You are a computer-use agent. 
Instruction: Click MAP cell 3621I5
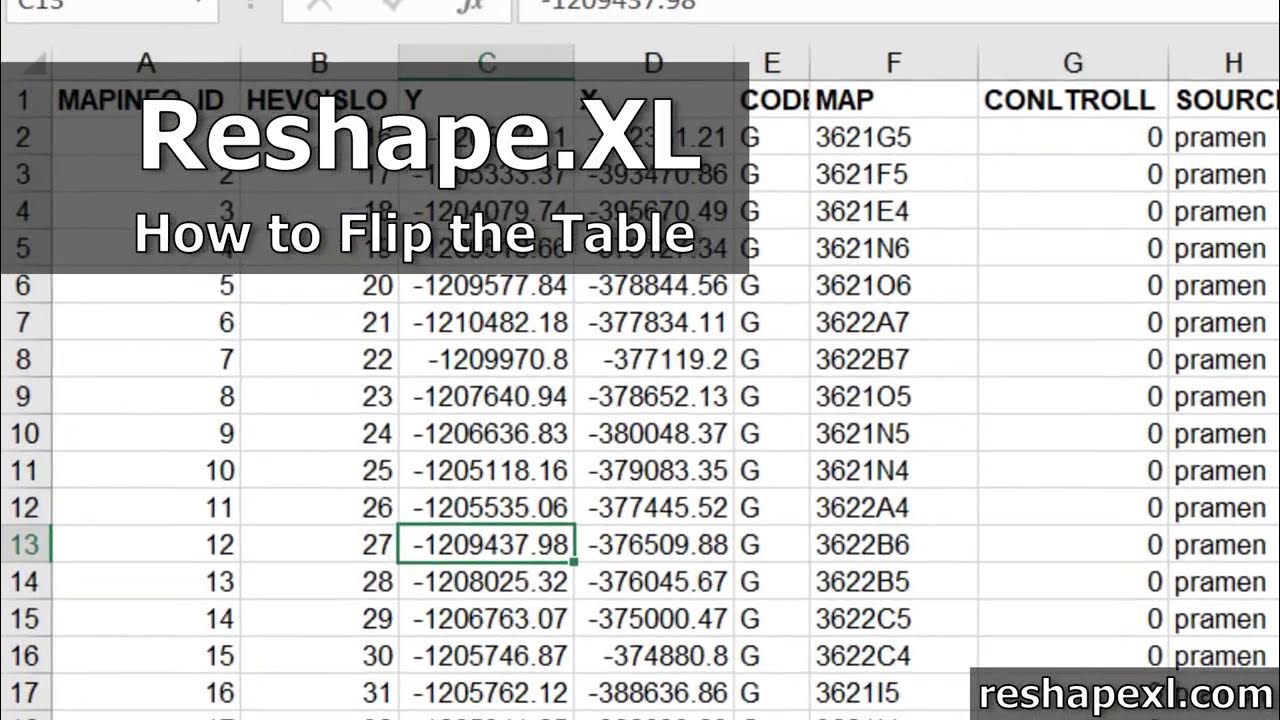(x=893, y=693)
